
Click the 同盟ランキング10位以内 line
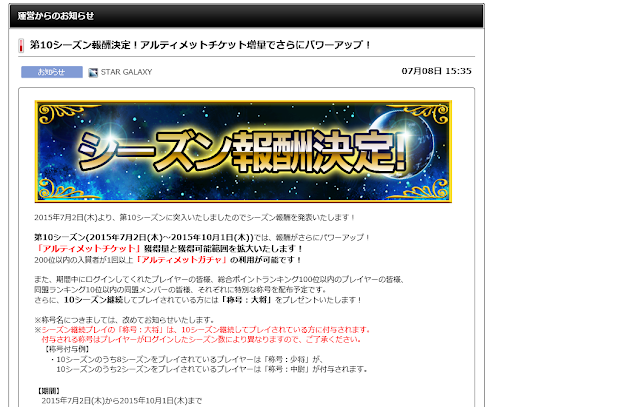(180, 290)
